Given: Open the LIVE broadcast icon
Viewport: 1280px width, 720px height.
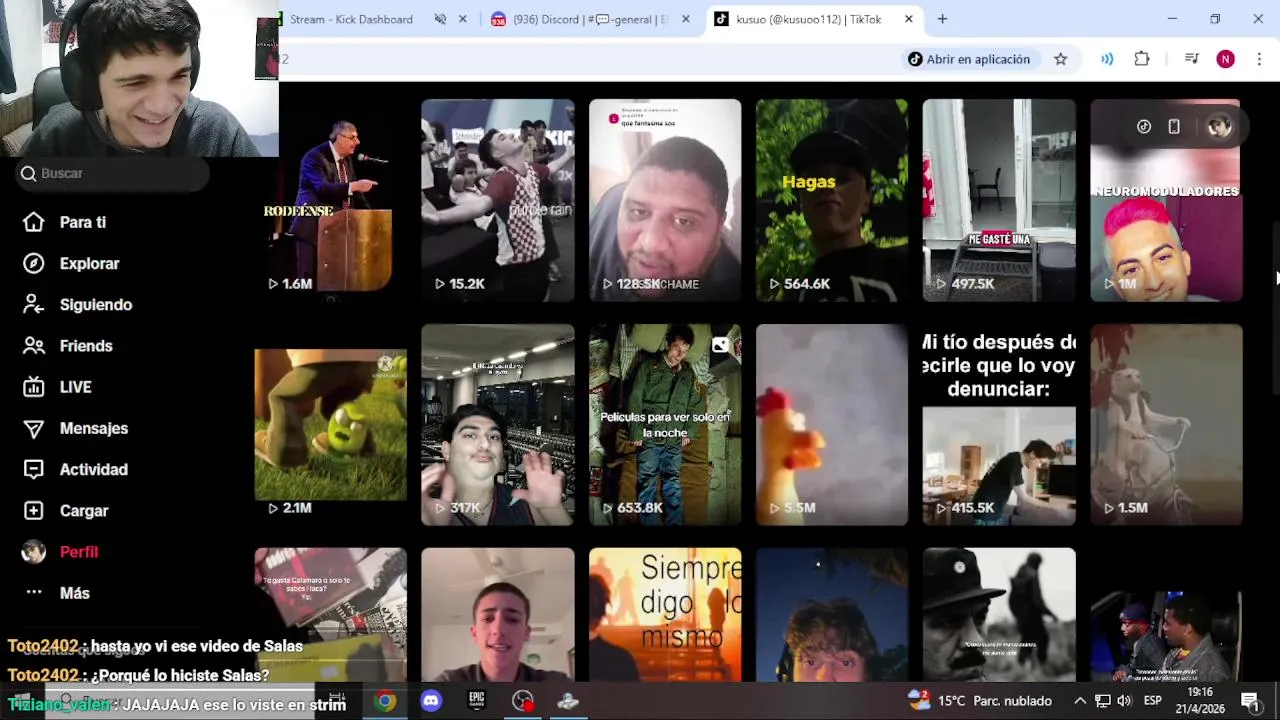Looking at the screenshot, I should pyautogui.click(x=34, y=387).
